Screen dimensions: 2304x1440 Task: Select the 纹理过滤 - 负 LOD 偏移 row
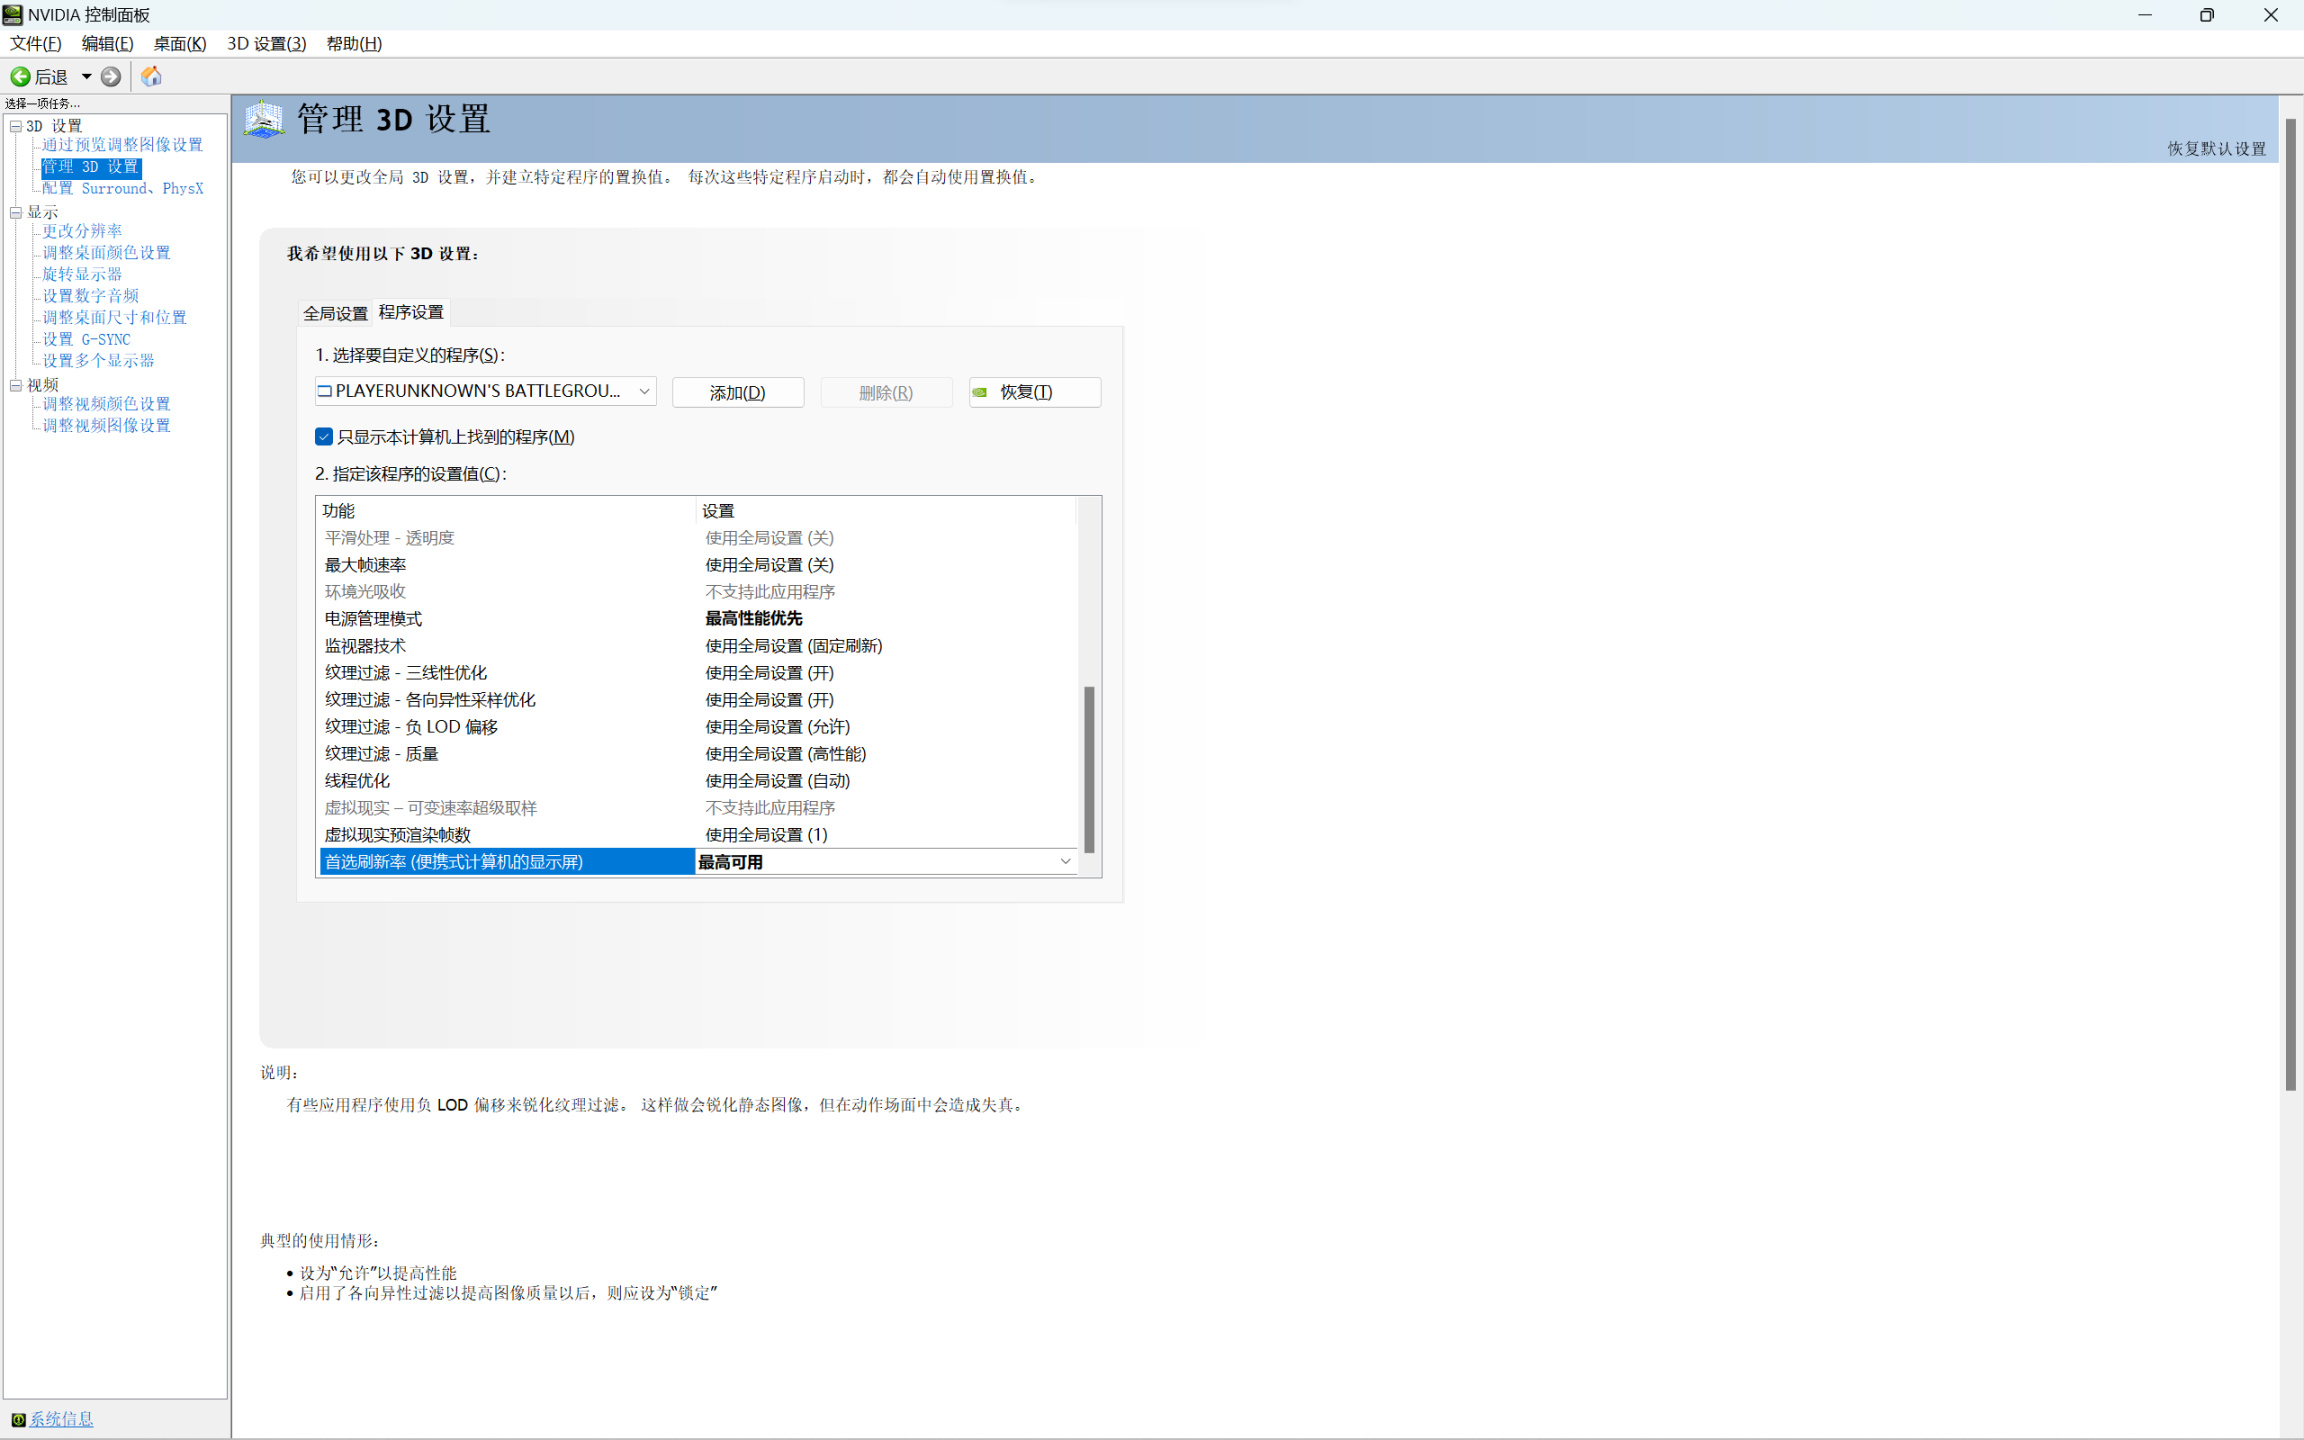pyautogui.click(x=698, y=727)
